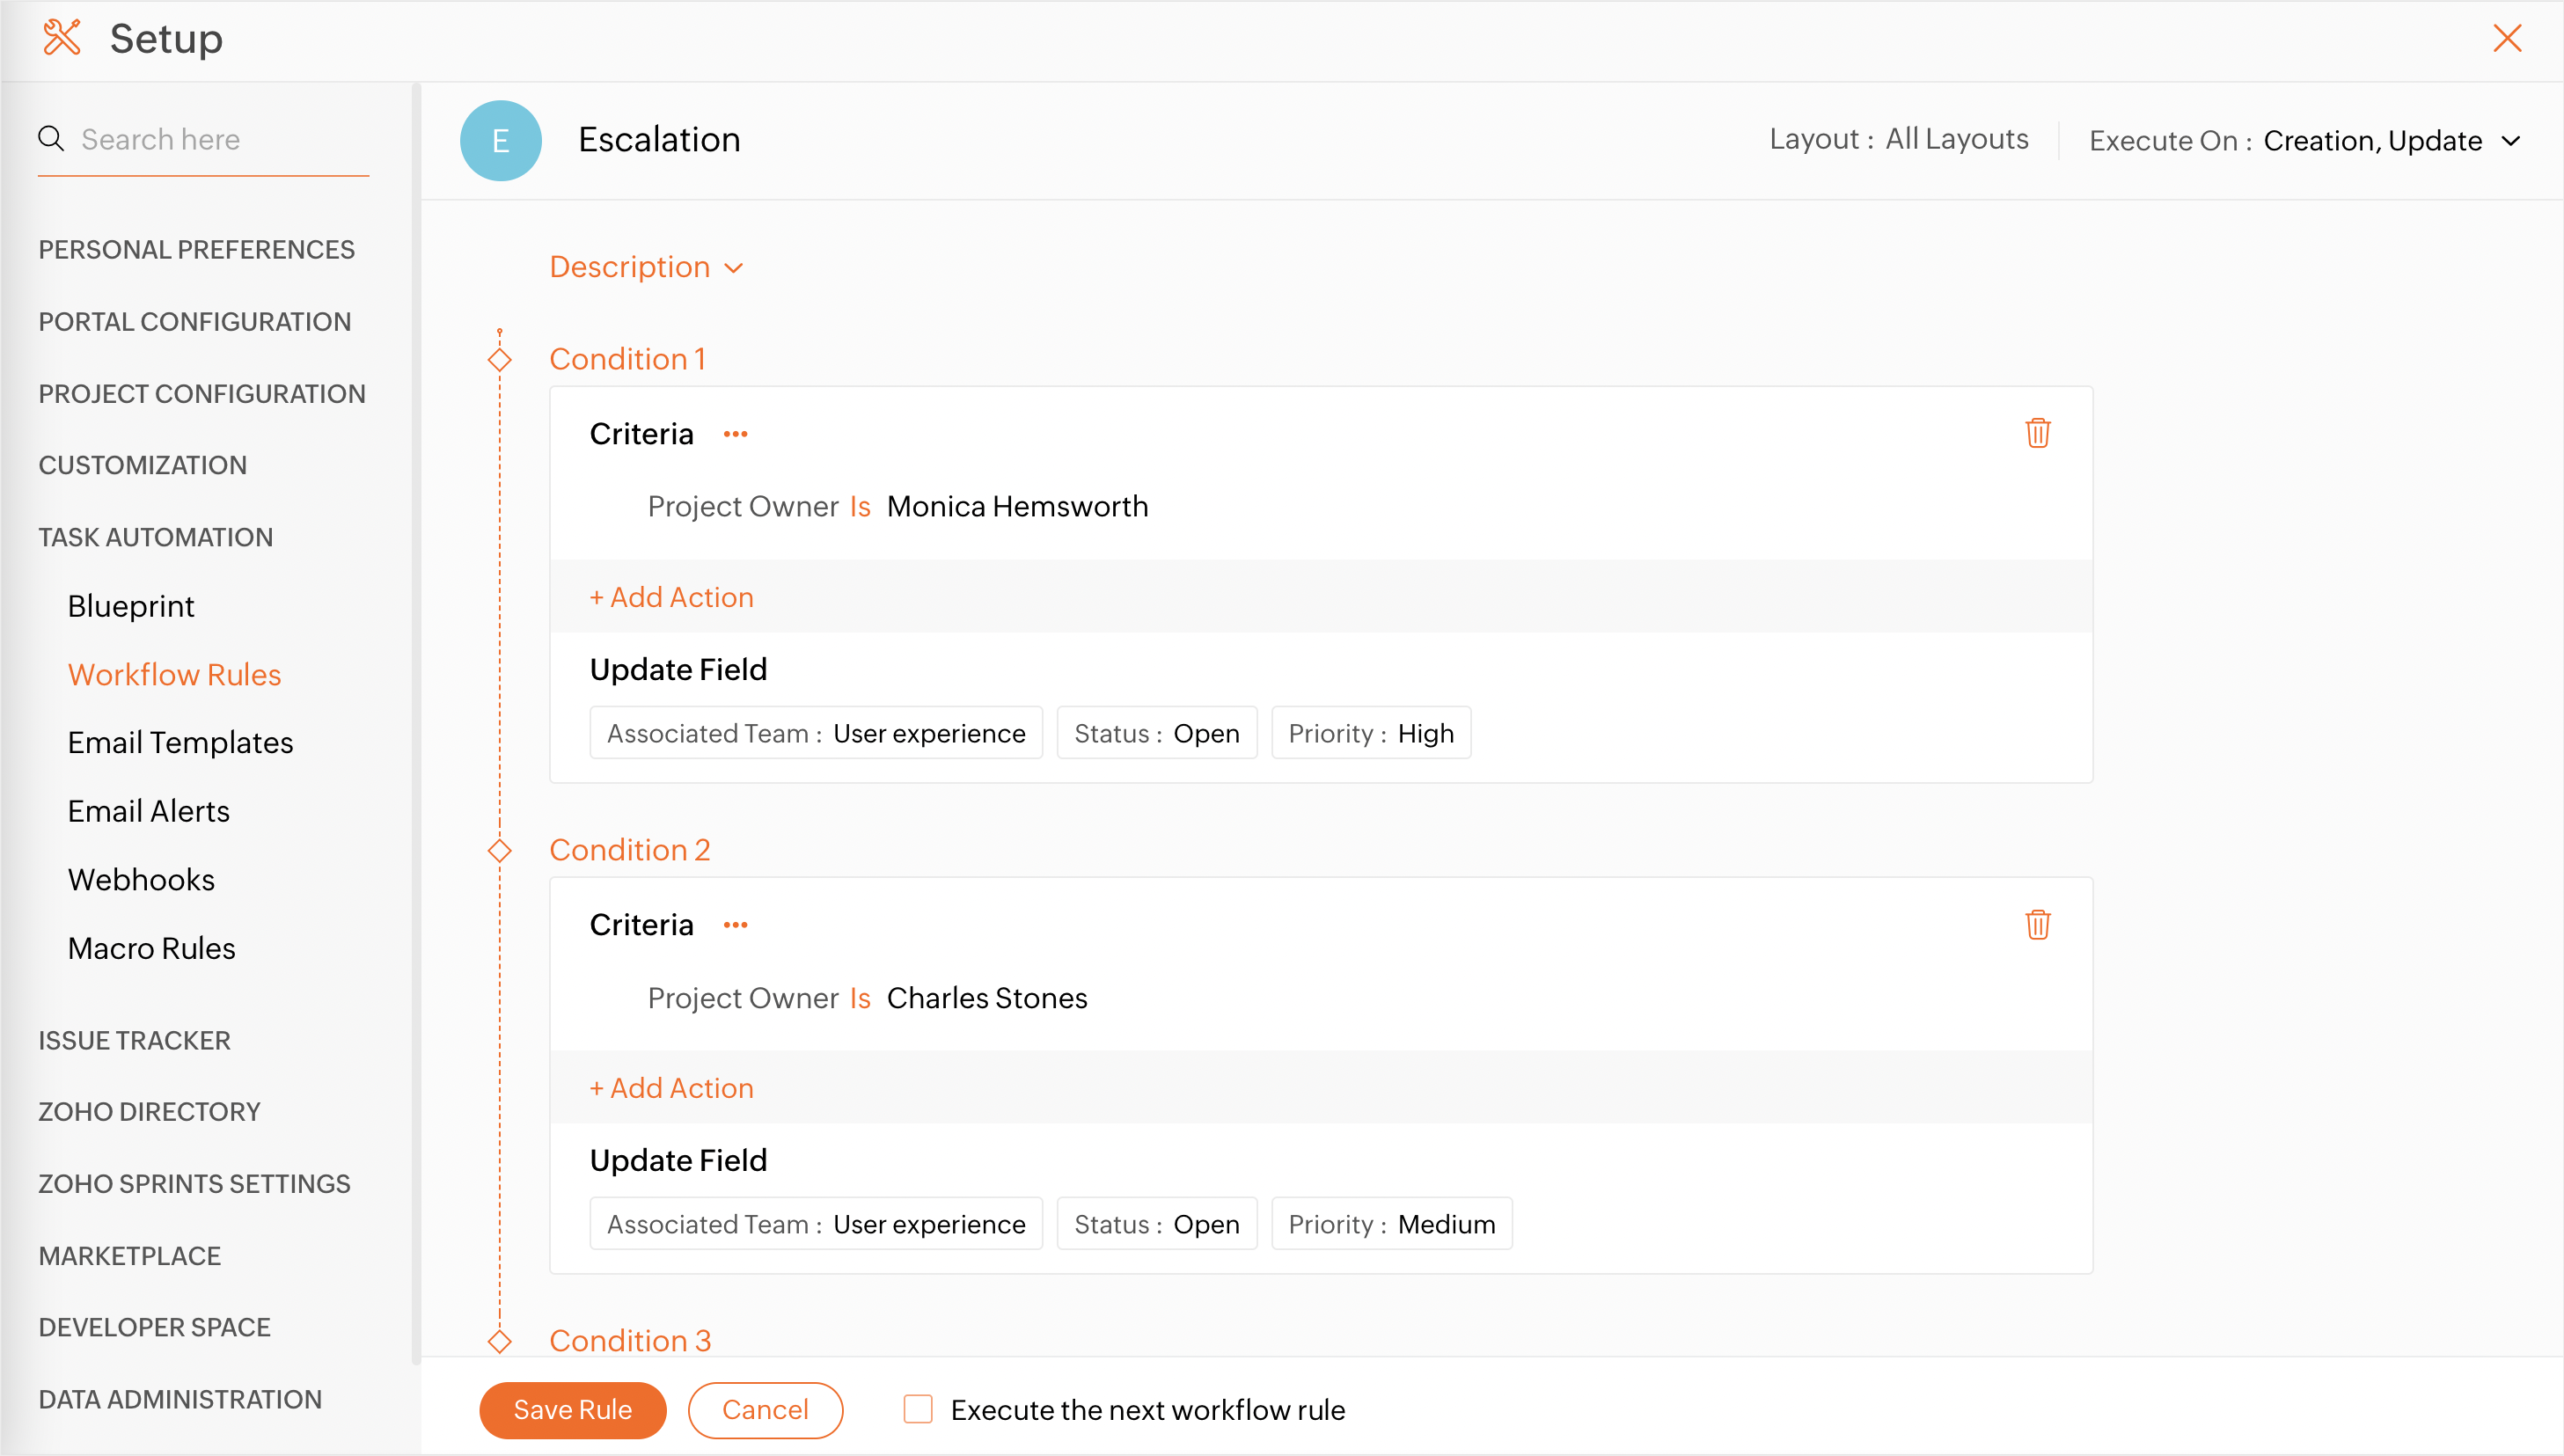Close the Setup panel with X
This screenshot has width=2564, height=1456.
point(2506,38)
